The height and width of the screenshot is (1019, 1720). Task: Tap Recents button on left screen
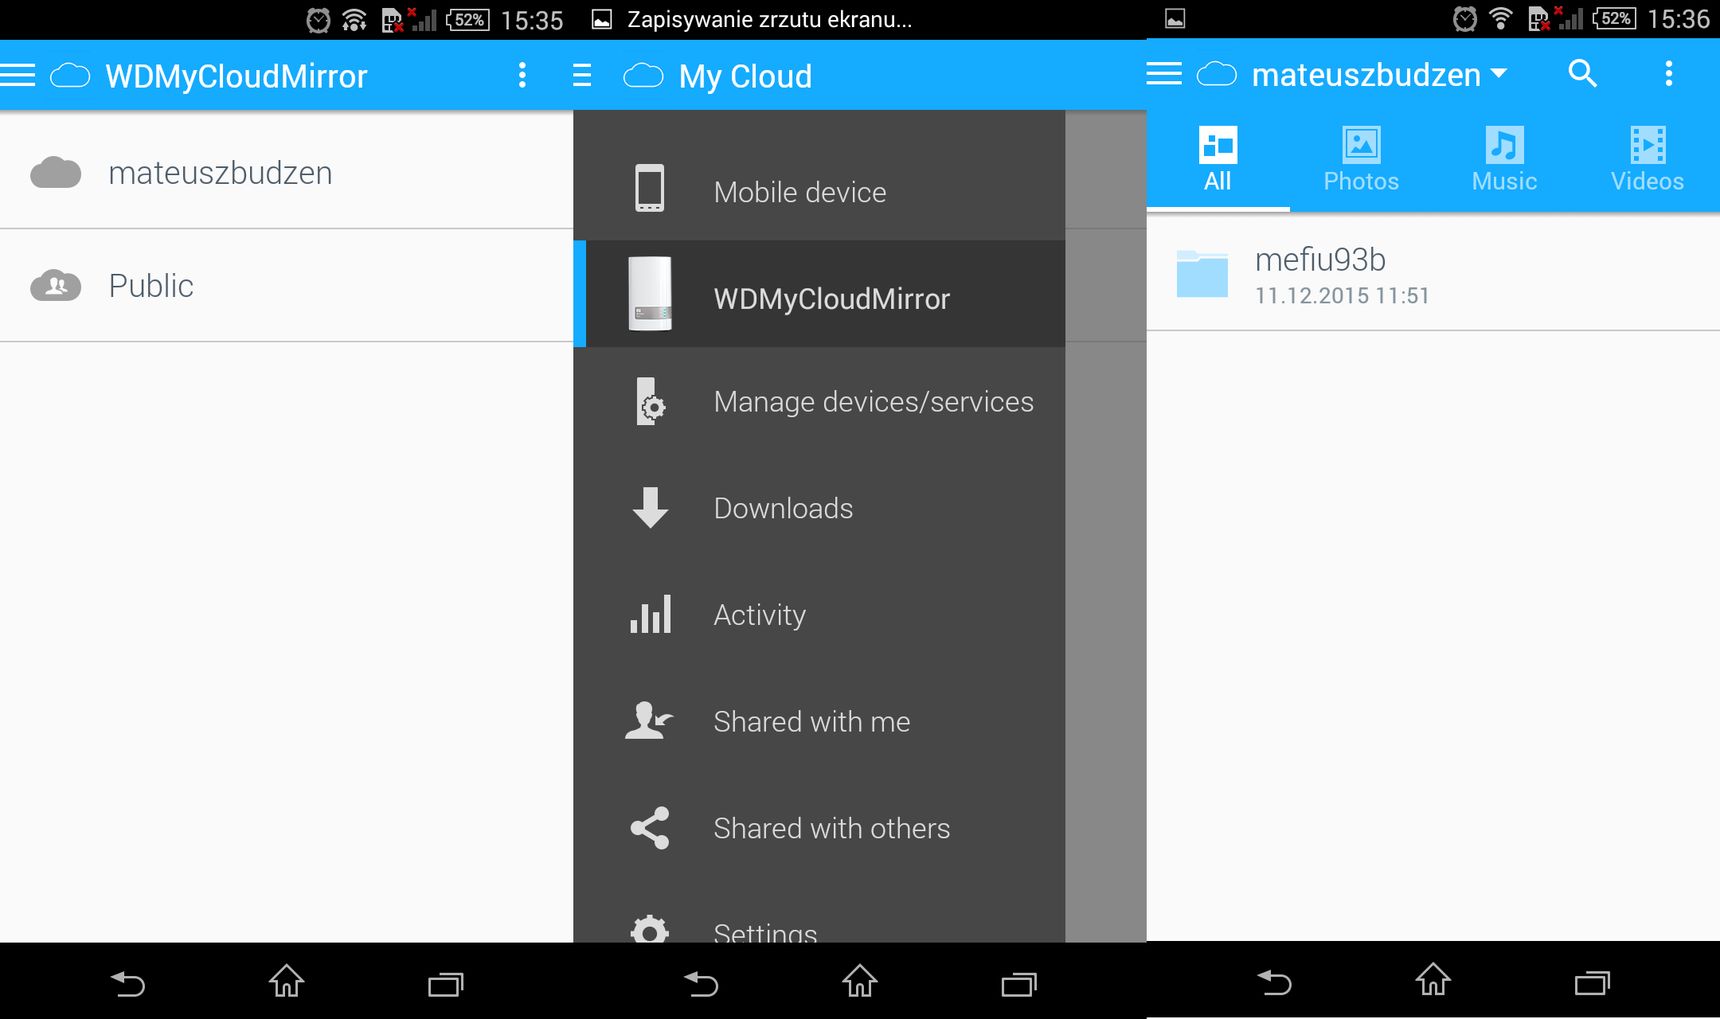point(446,984)
